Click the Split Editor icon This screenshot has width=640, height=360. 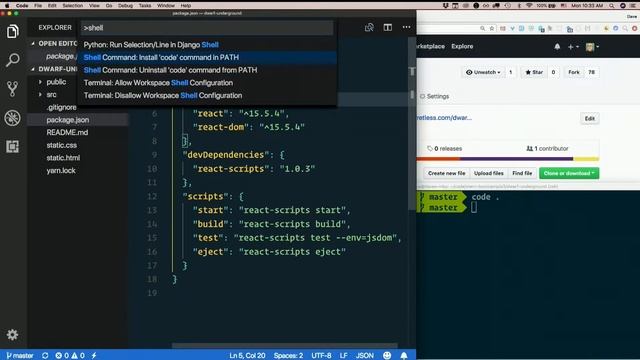(388, 27)
